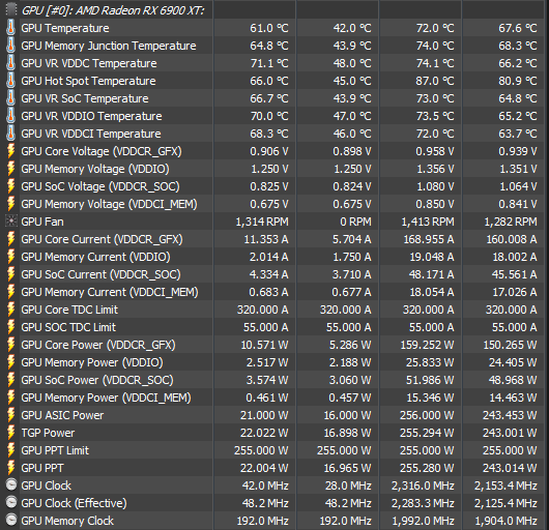Click the fan icon next to GPU Fan
Image resolution: width=549 pixels, height=530 pixels.
11,221
